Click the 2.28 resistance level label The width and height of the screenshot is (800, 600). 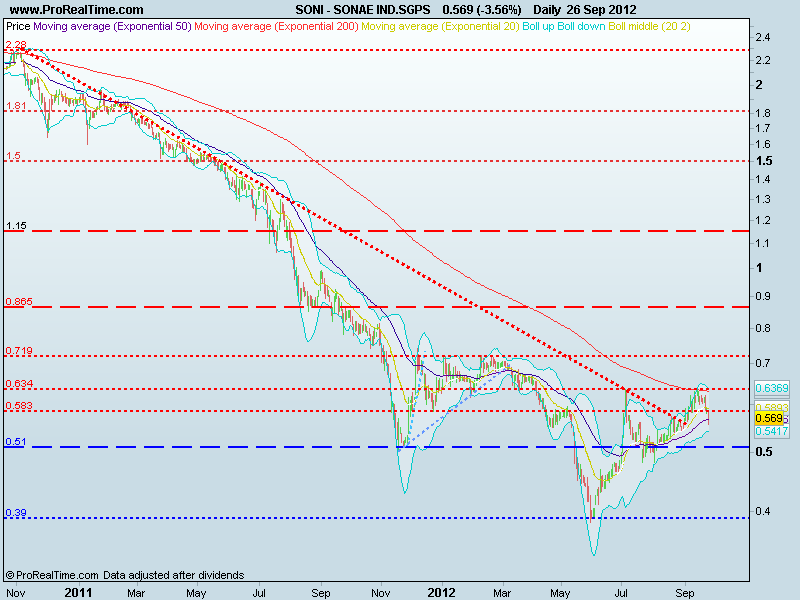[x=16, y=45]
